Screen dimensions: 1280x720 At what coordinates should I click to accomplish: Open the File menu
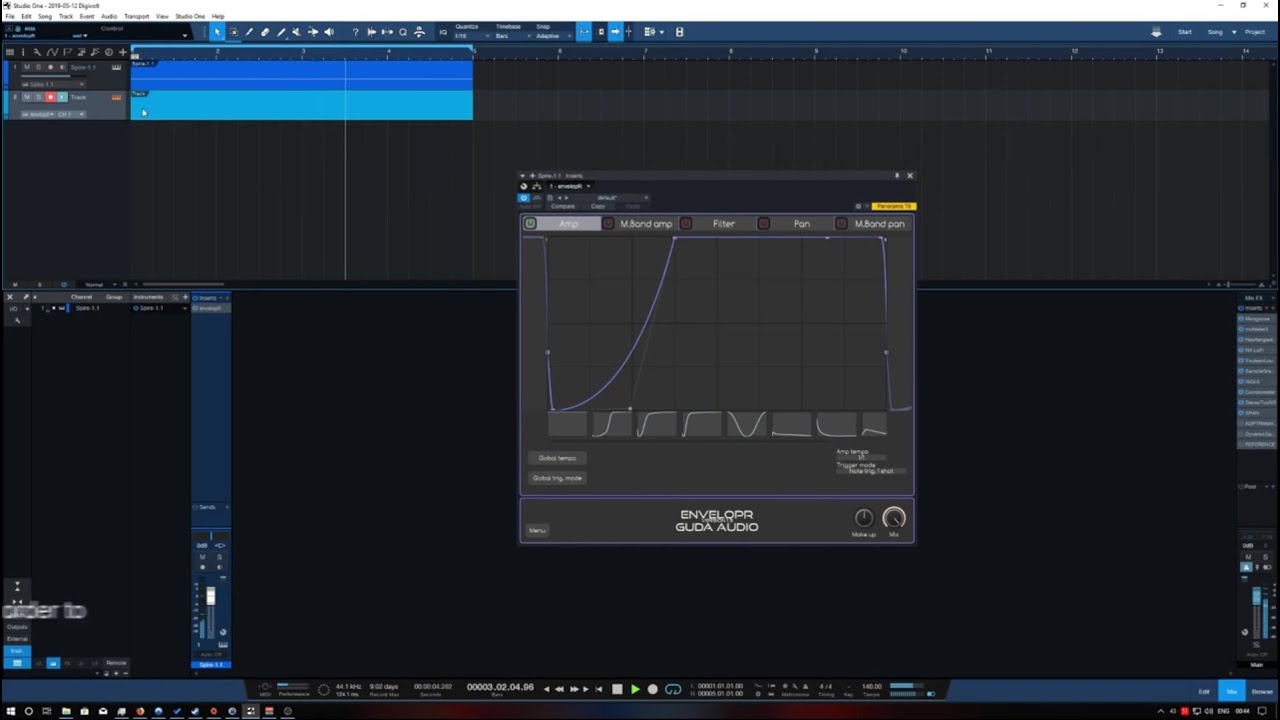tap(10, 17)
